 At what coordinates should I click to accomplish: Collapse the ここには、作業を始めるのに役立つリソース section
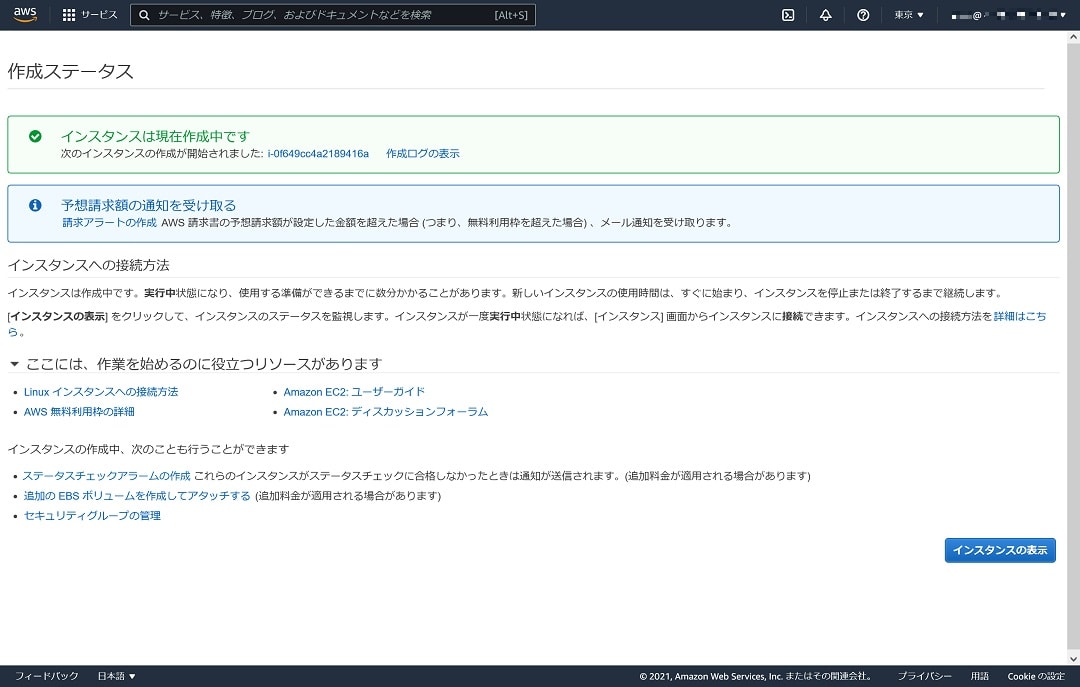click(x=14, y=364)
